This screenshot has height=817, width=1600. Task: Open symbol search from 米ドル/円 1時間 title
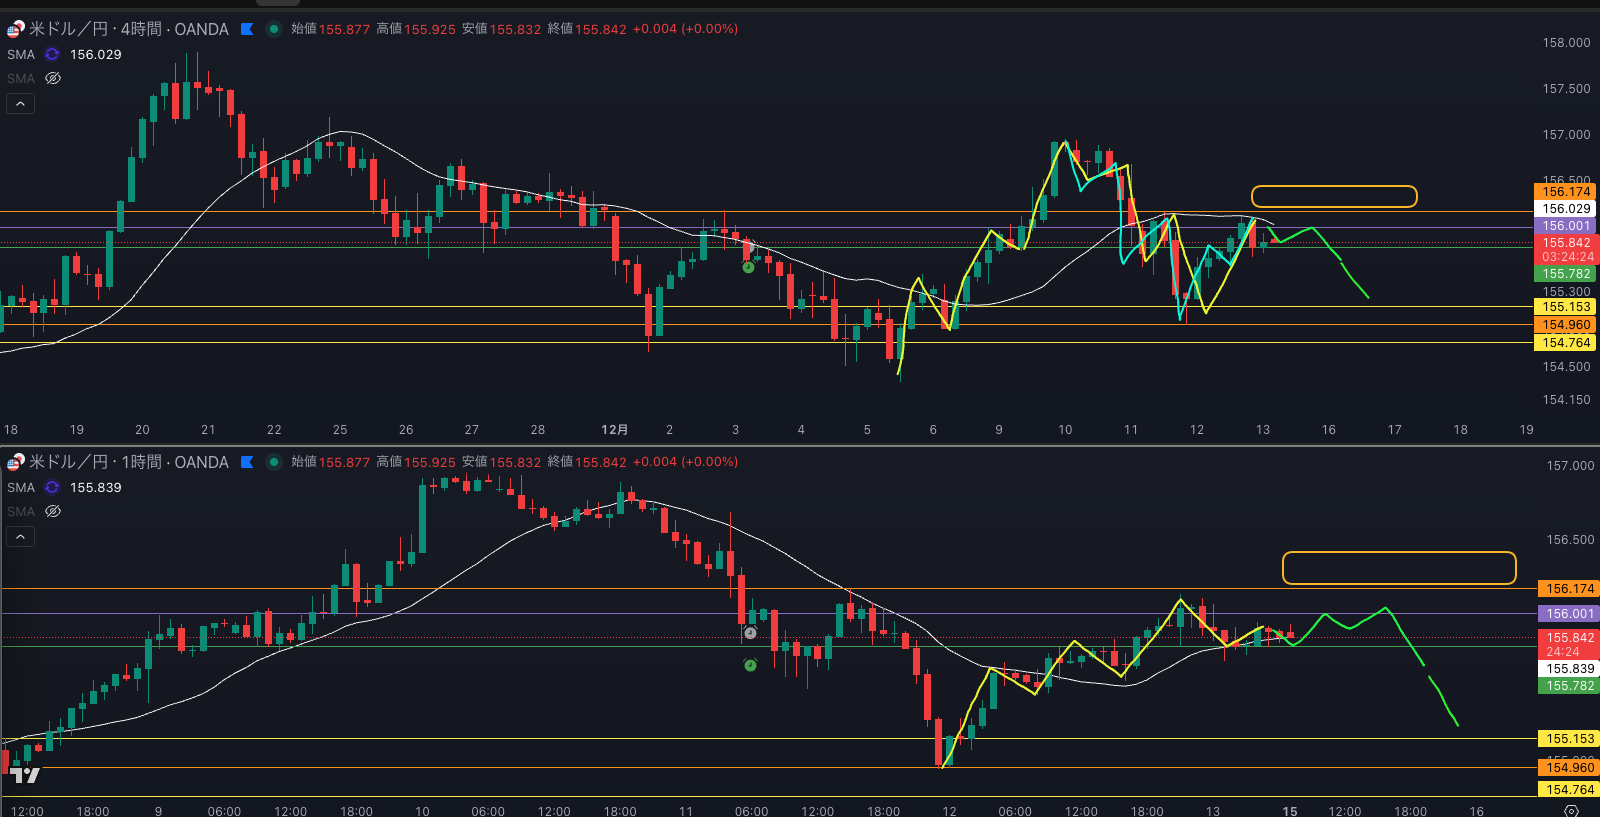(x=128, y=462)
